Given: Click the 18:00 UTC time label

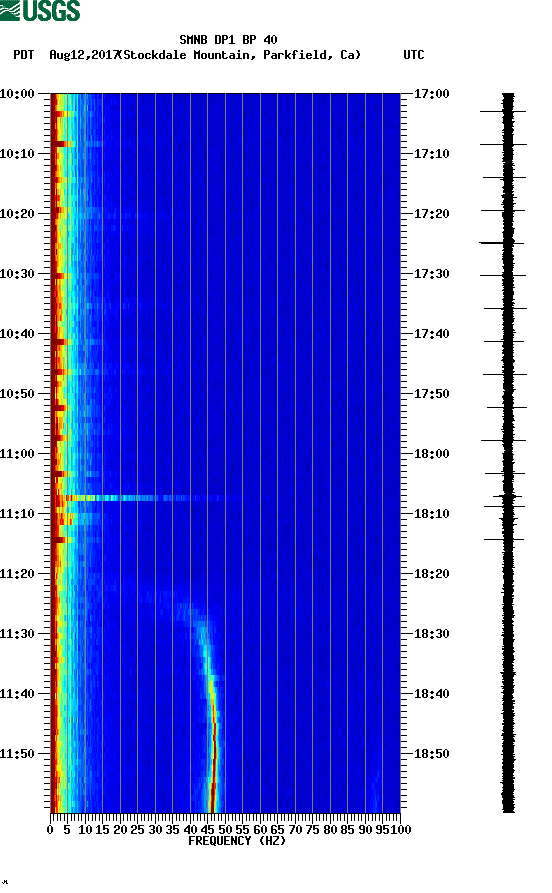Looking at the screenshot, I should [x=431, y=454].
